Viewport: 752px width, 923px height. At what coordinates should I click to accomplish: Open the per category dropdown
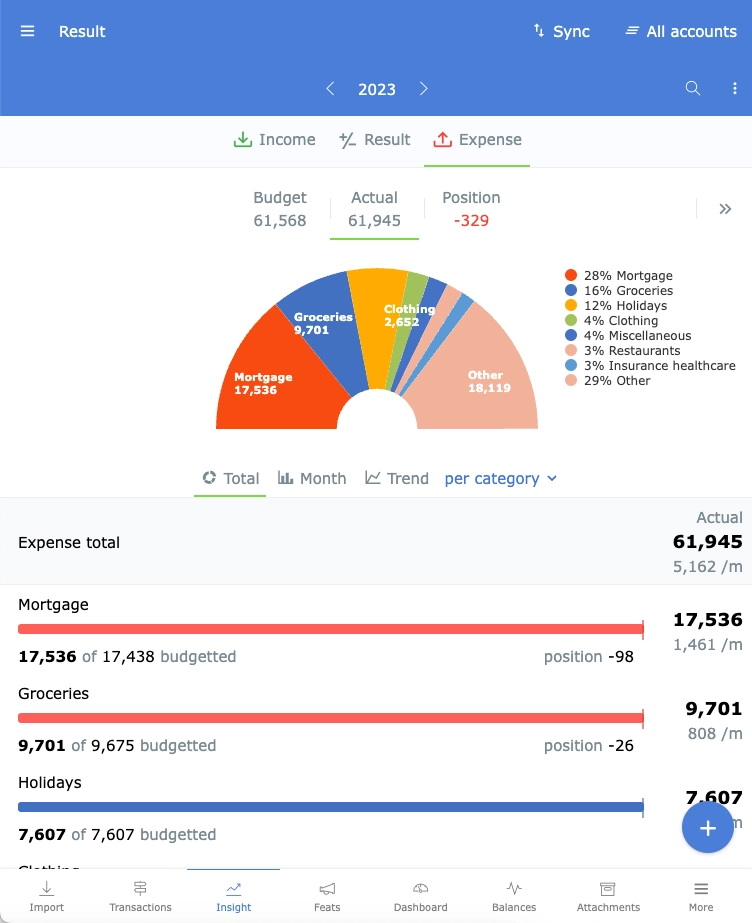coord(500,478)
